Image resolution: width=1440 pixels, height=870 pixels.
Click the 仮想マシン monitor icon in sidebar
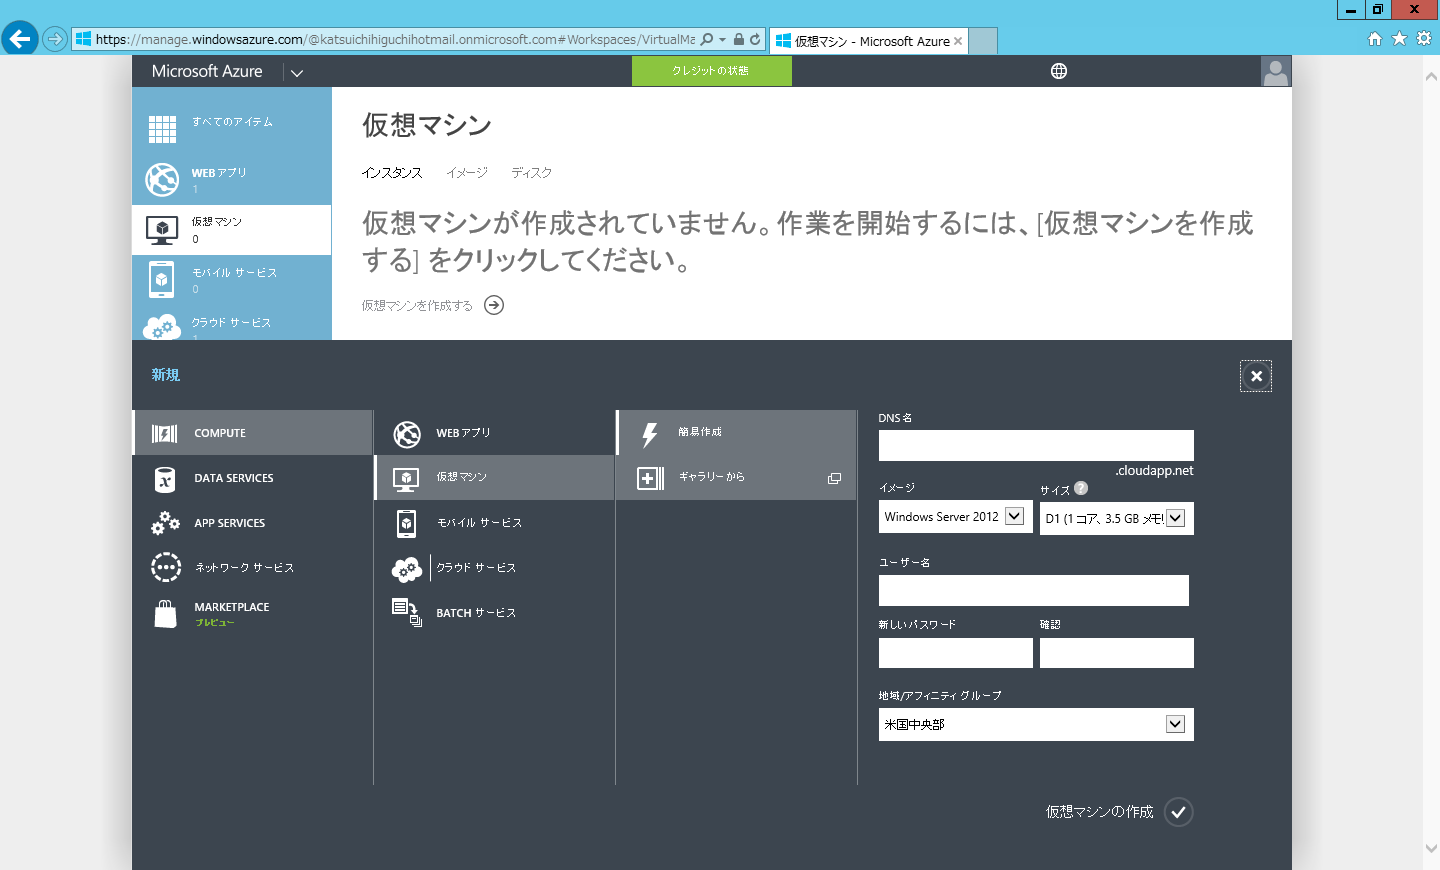click(x=162, y=230)
